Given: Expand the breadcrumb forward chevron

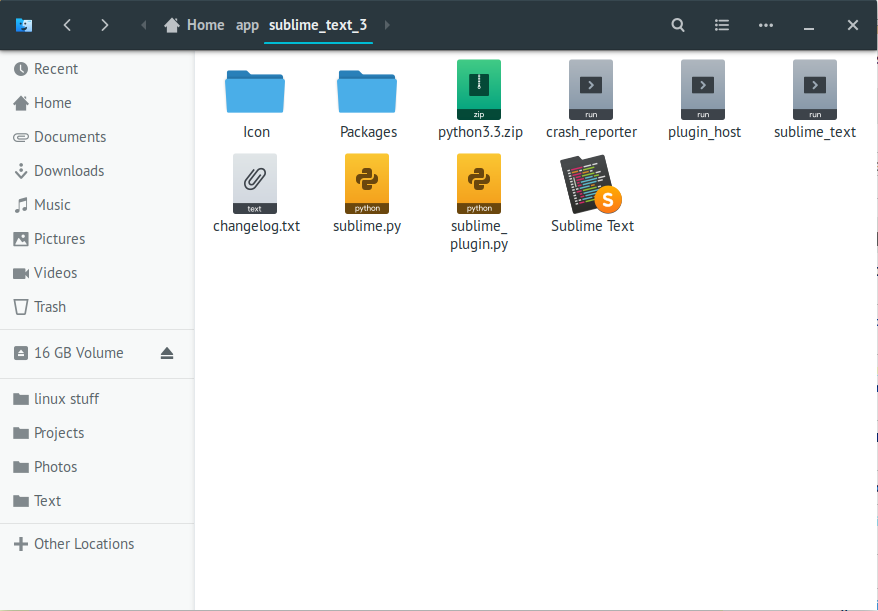Looking at the screenshot, I should [x=387, y=24].
